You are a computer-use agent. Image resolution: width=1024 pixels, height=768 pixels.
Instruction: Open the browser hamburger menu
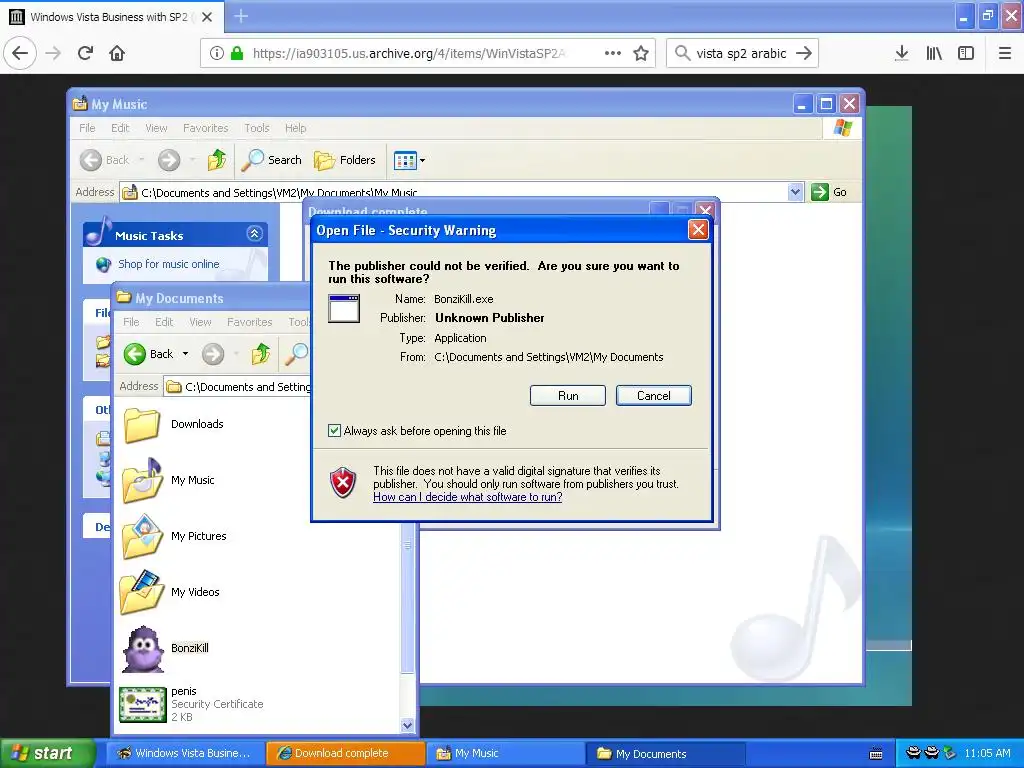pyautogui.click(x=1004, y=53)
